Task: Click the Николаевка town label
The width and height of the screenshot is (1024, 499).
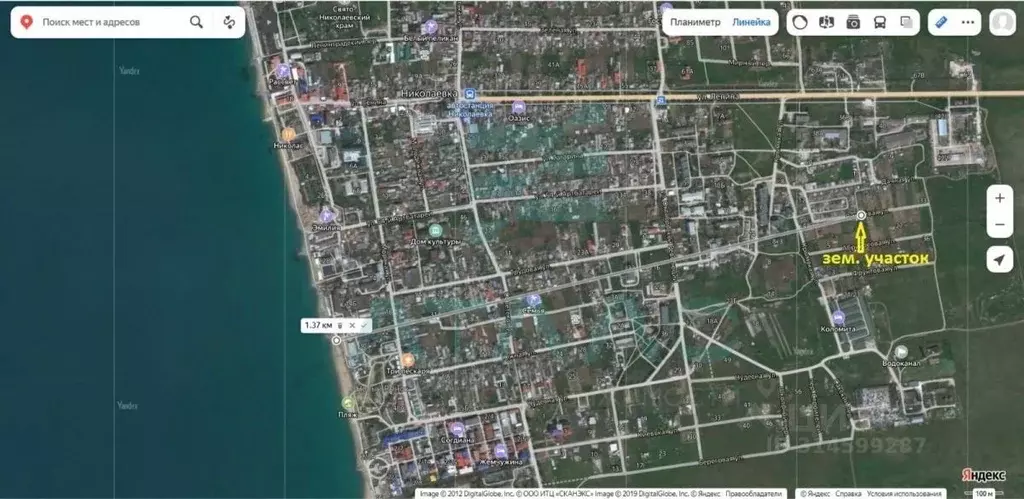Action: pos(429,94)
